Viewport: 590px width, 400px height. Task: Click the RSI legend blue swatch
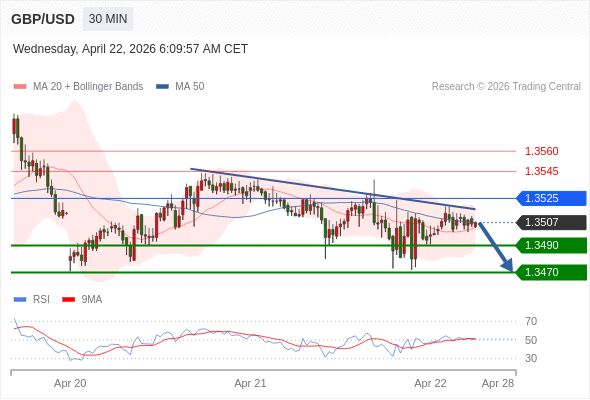click(20, 300)
